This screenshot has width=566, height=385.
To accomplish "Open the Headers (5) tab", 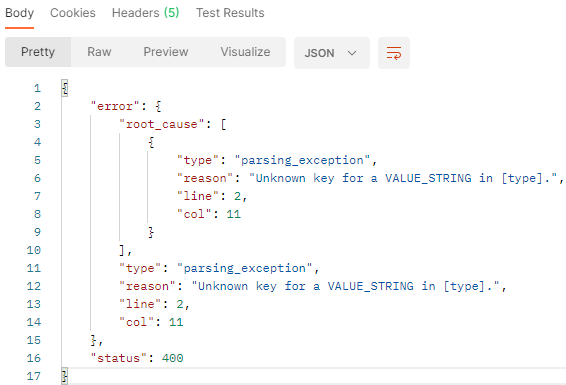I will pos(145,13).
